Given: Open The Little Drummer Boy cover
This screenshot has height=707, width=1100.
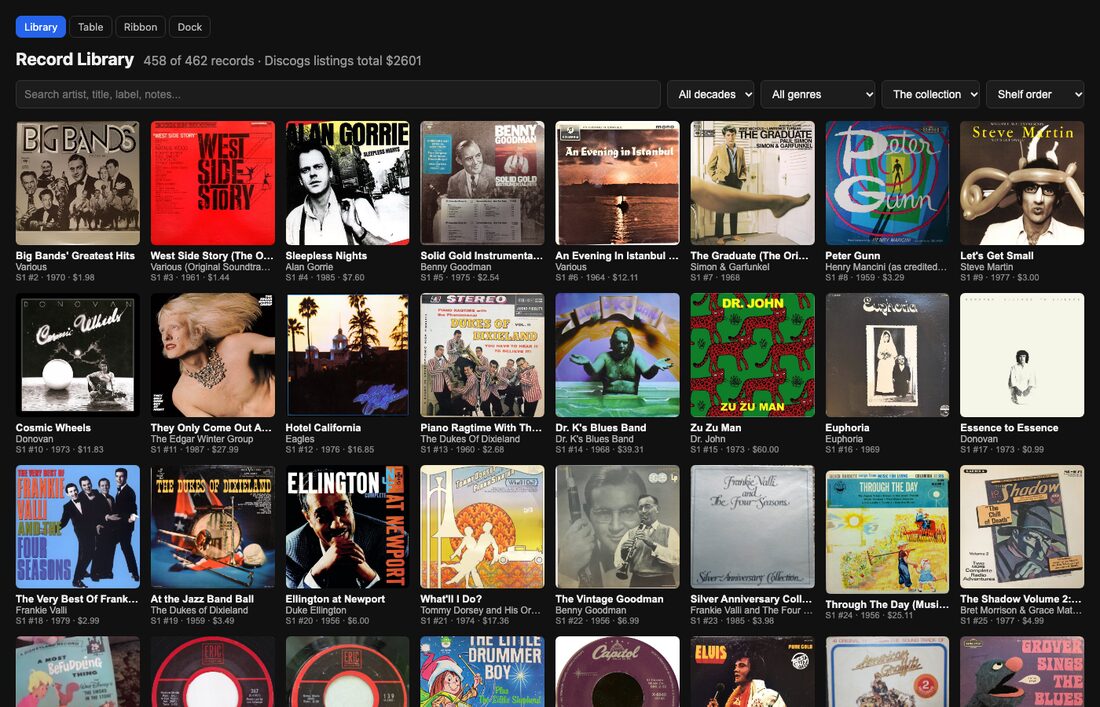Looking at the screenshot, I should click(483, 671).
